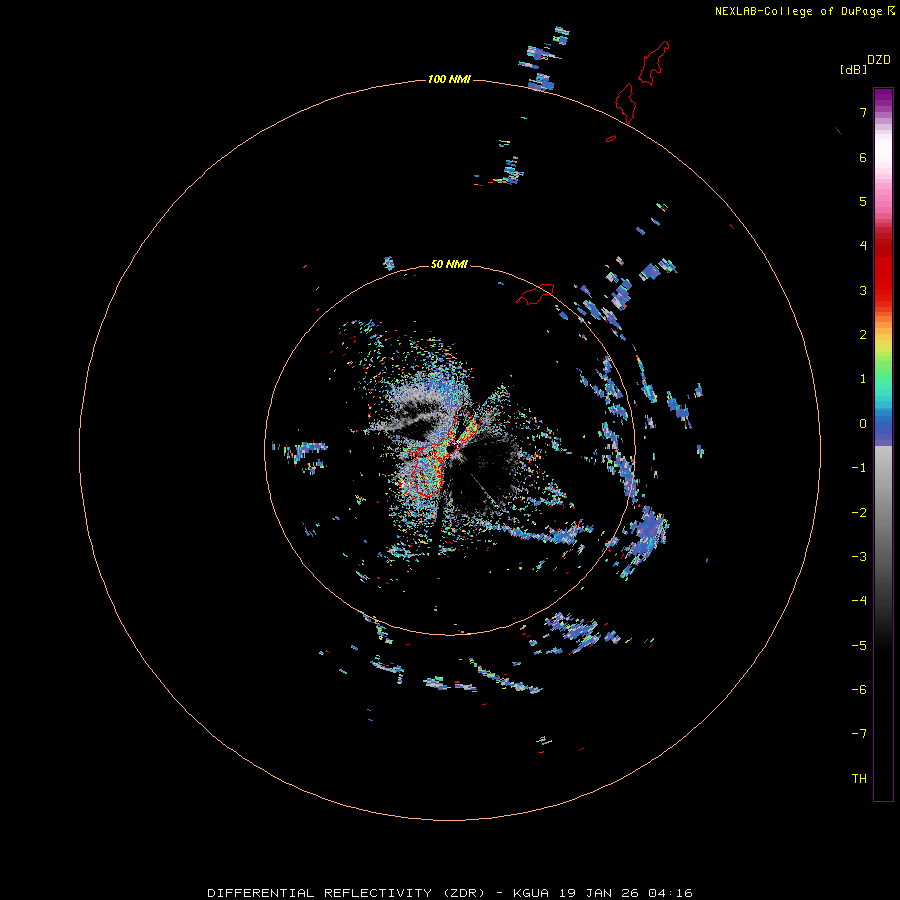This screenshot has height=900, width=900.
Task: Select the 0 value on the dB scale
Action: point(863,424)
